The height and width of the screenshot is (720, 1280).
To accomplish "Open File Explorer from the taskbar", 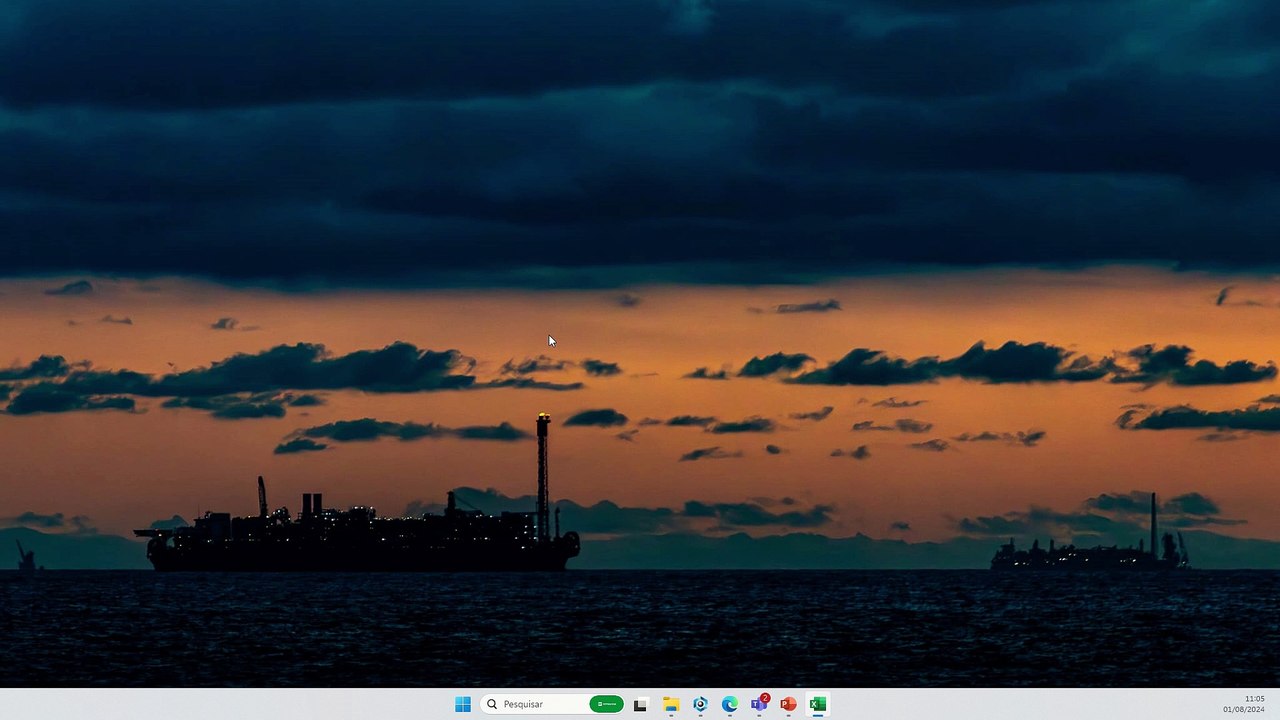I will click(x=671, y=704).
